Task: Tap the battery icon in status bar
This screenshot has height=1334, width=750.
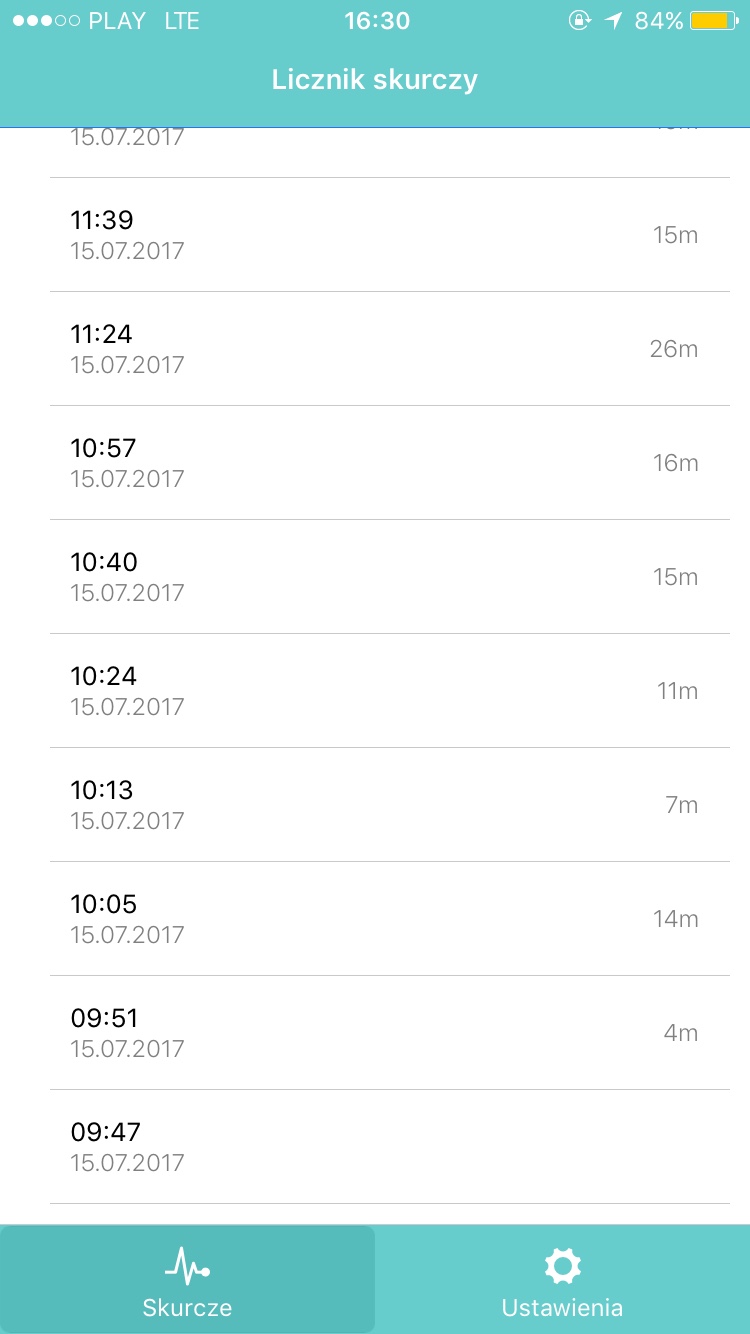Action: coord(714,21)
